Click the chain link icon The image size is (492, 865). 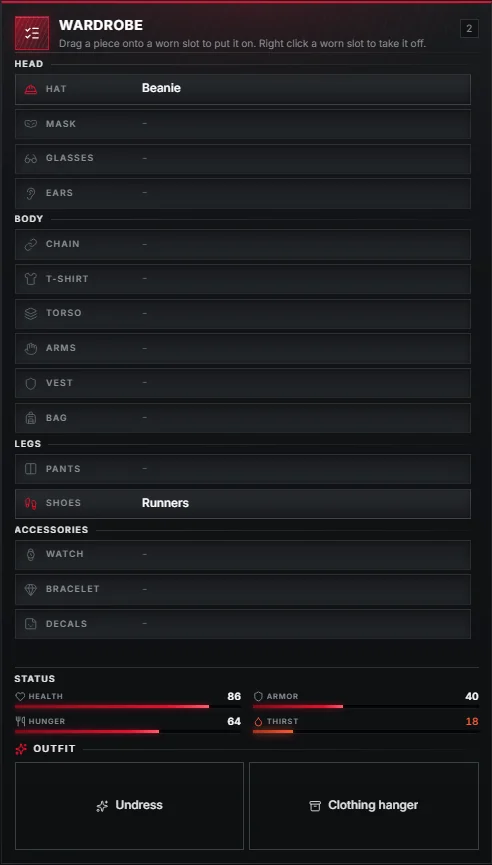pyautogui.click(x=31, y=244)
